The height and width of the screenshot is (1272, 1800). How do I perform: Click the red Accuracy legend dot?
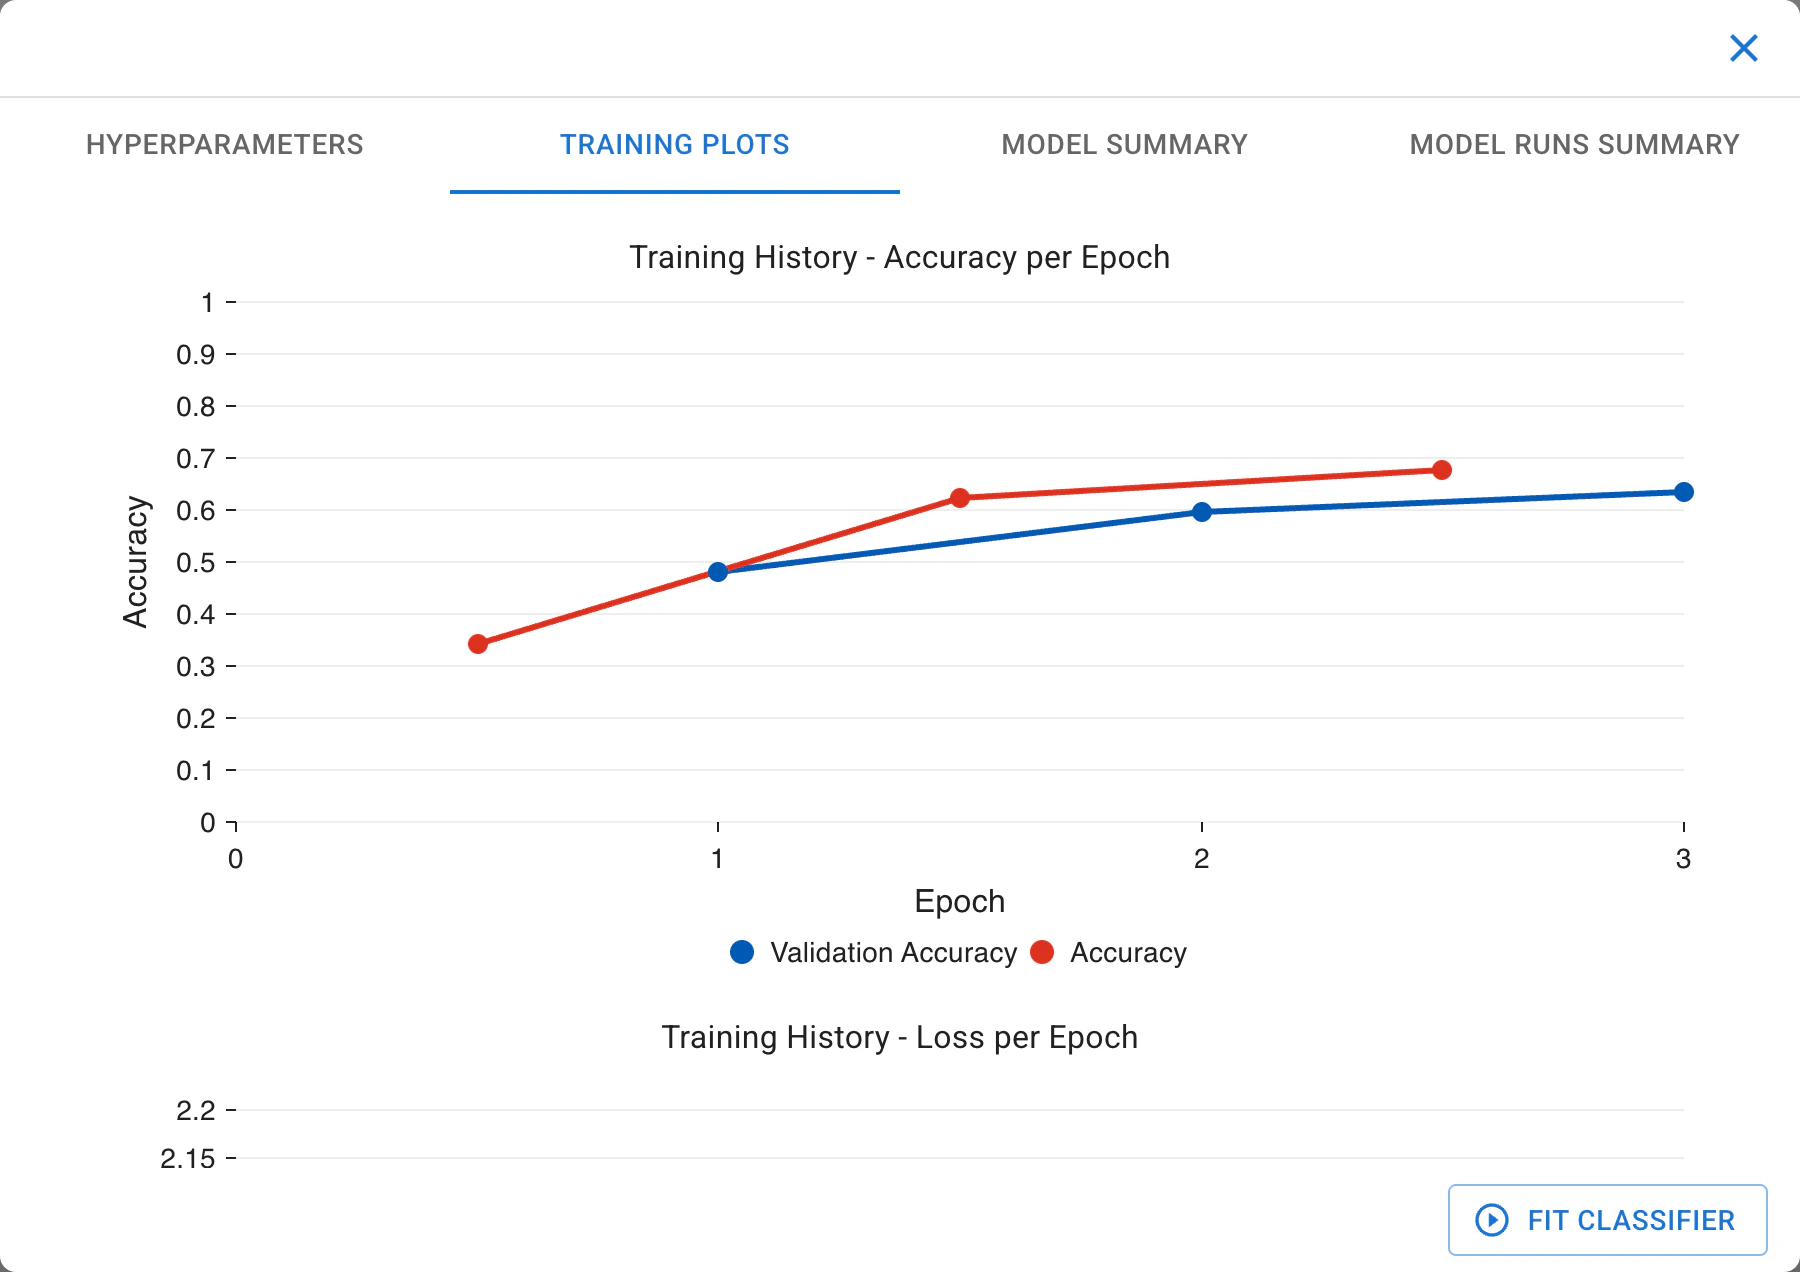click(x=1042, y=952)
